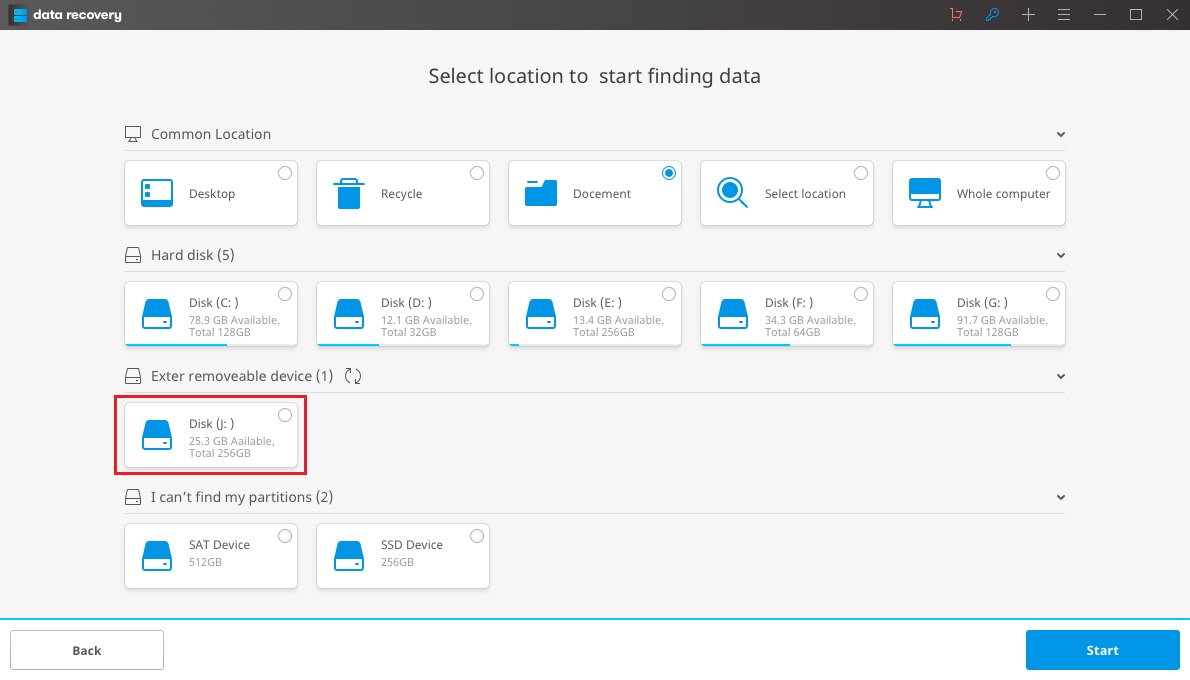
Task: Click the Disk (C:) drive icon
Action: pyautogui.click(x=157, y=313)
